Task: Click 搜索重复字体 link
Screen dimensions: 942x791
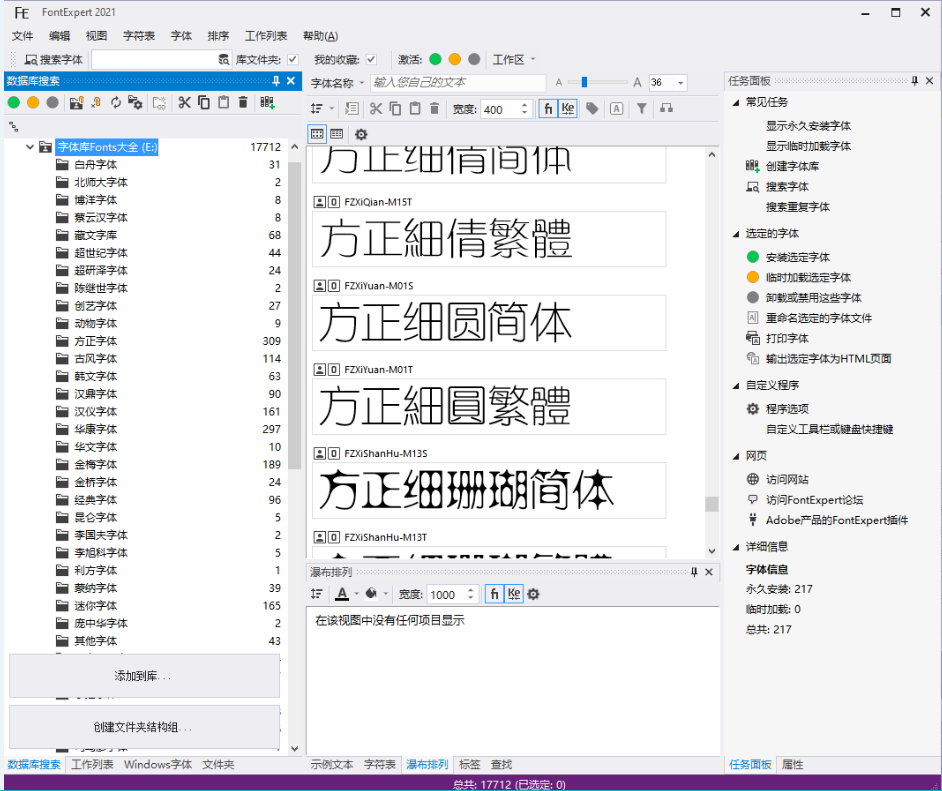Action: coord(797,207)
